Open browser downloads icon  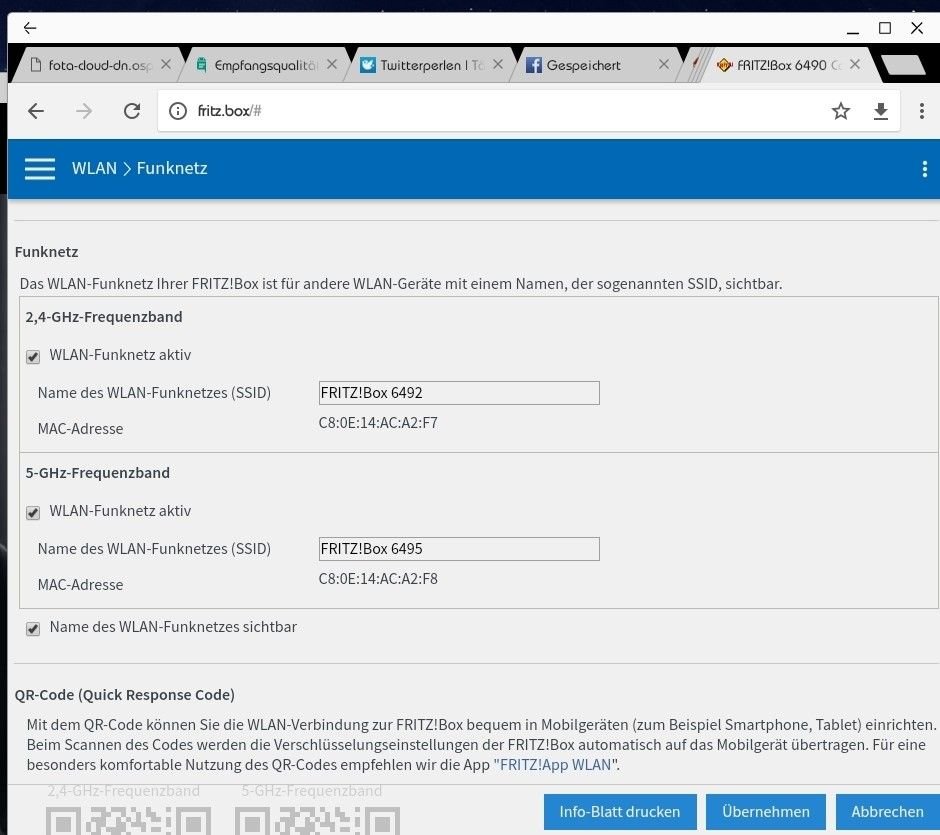tap(881, 111)
